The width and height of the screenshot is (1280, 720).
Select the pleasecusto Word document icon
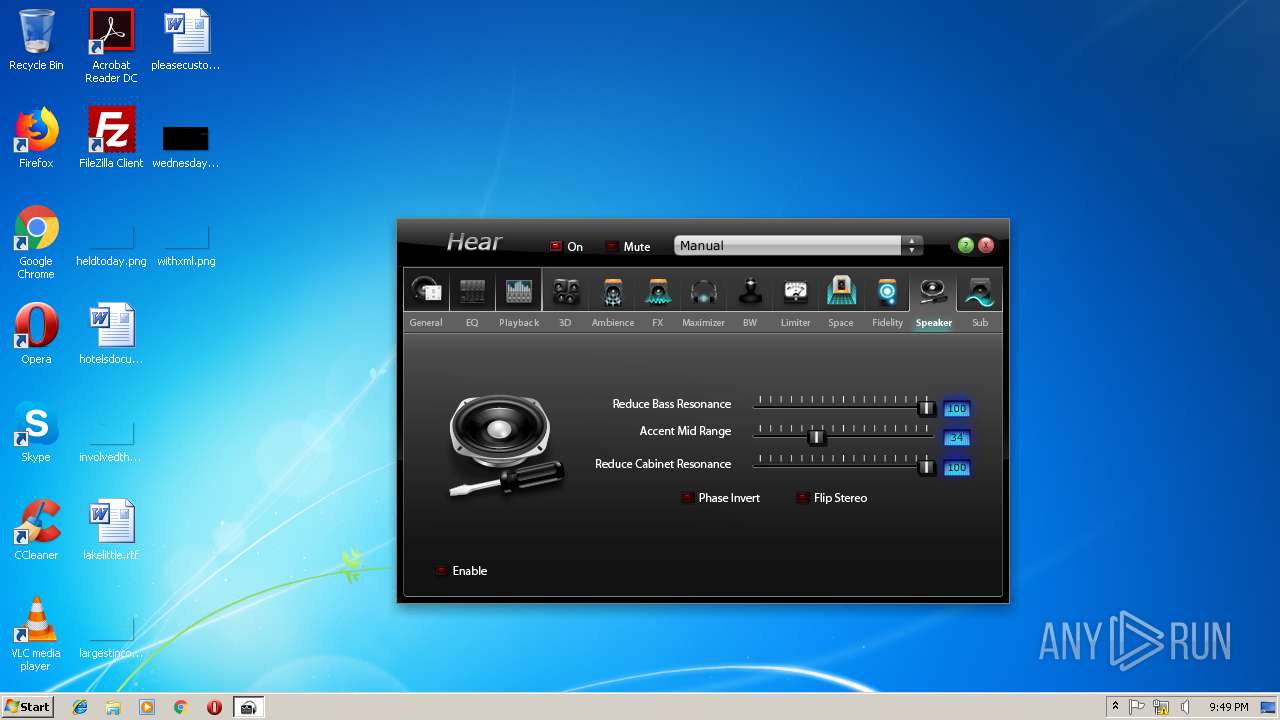coord(186,40)
